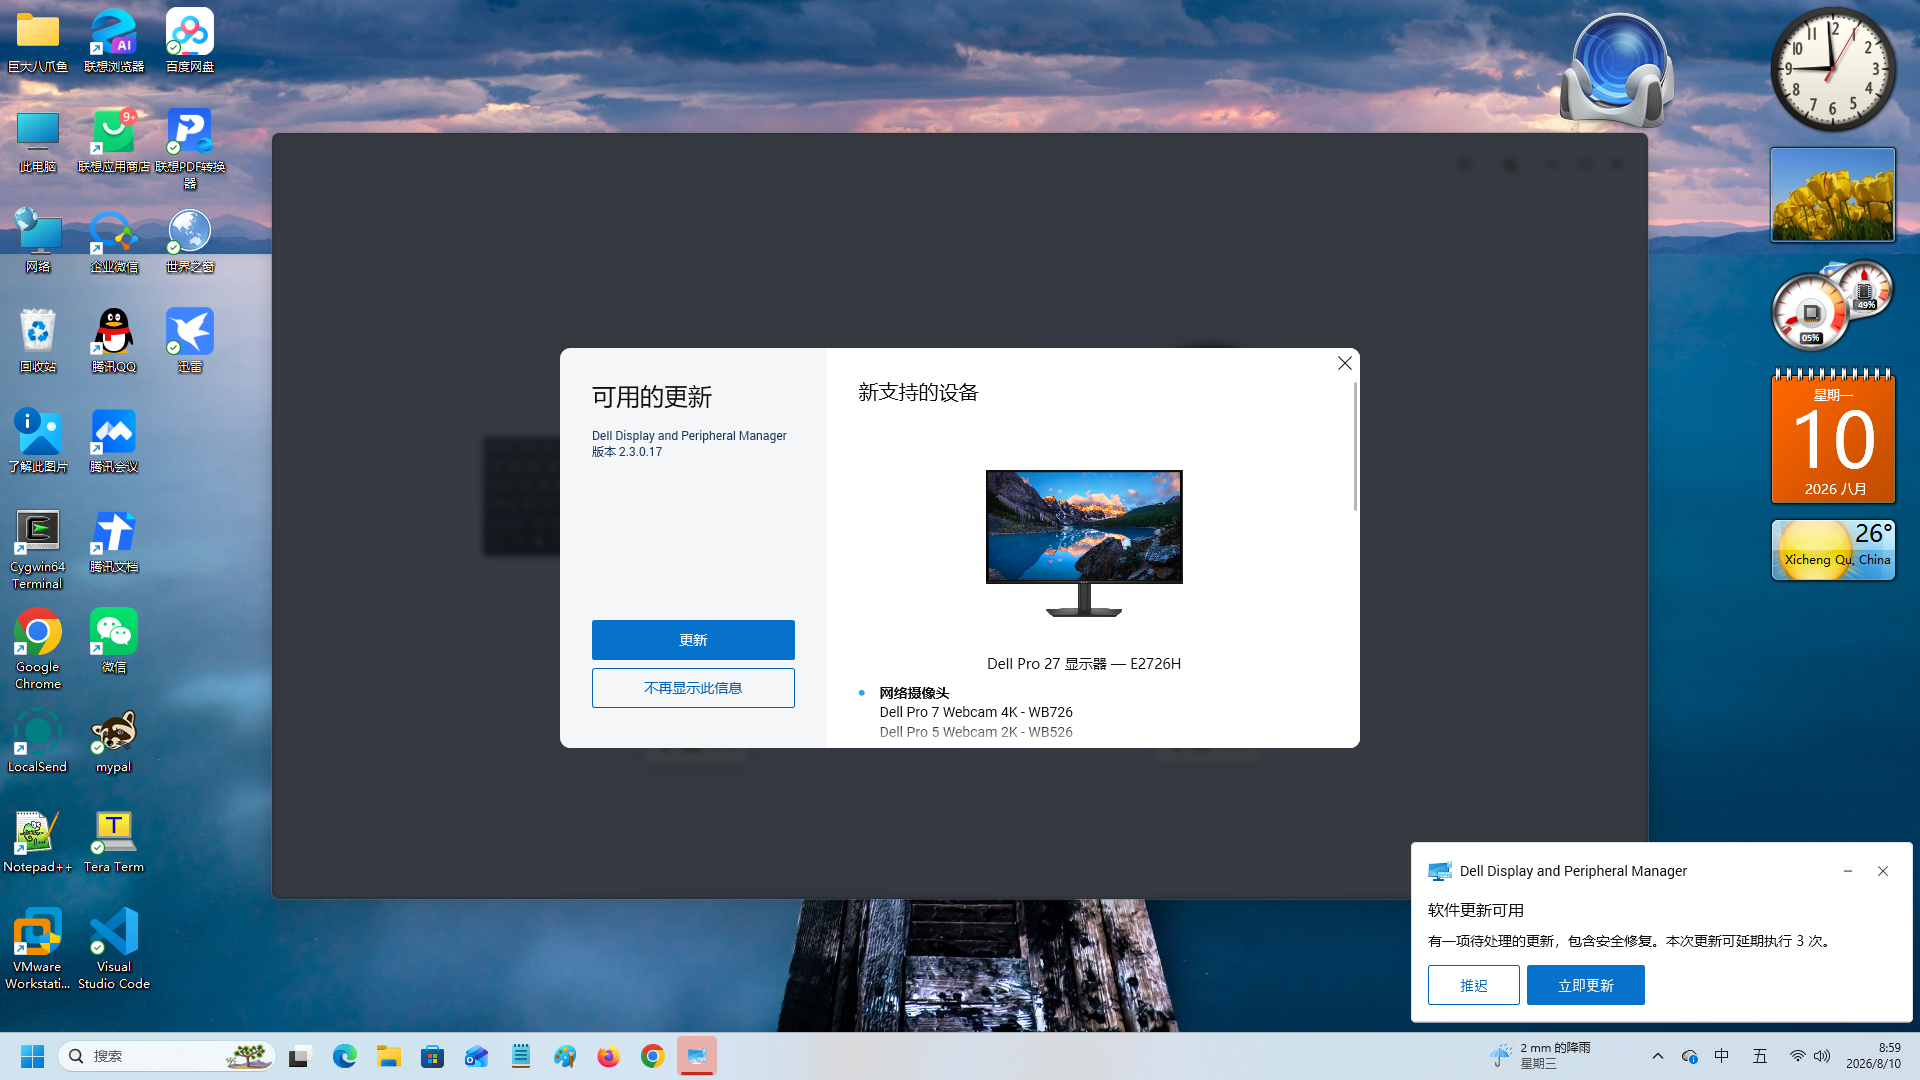Dismiss the 软件更新可用 notification with its X
This screenshot has width=1920, height=1080.
tap(1883, 871)
